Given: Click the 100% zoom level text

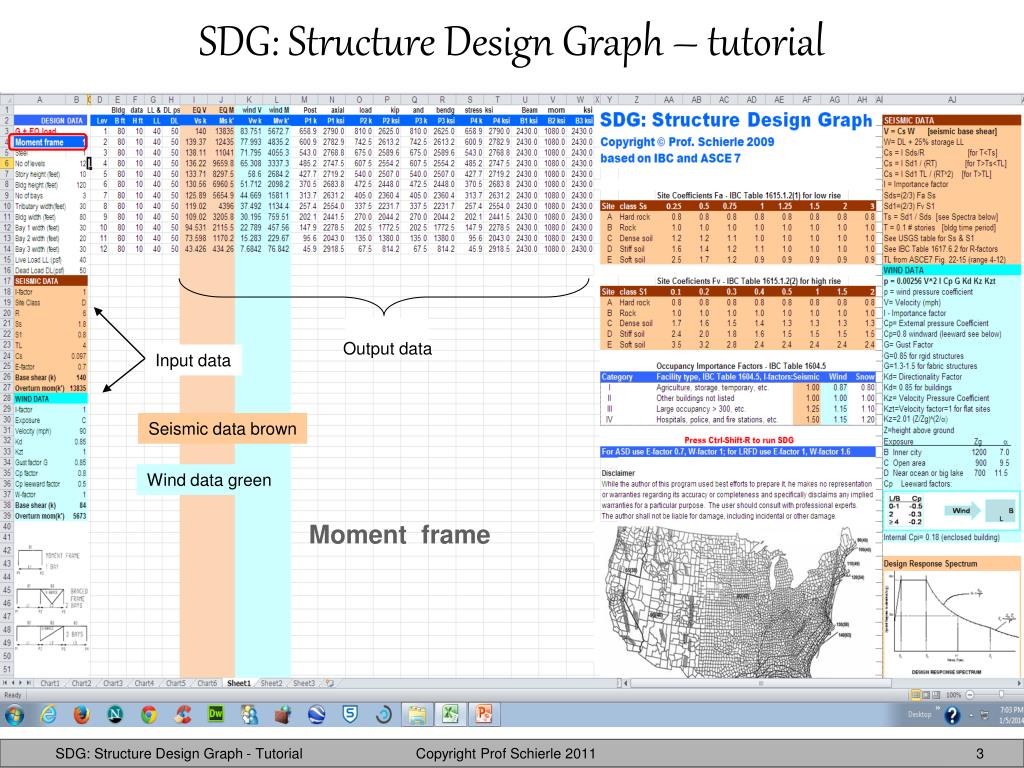Looking at the screenshot, I should [x=953, y=695].
